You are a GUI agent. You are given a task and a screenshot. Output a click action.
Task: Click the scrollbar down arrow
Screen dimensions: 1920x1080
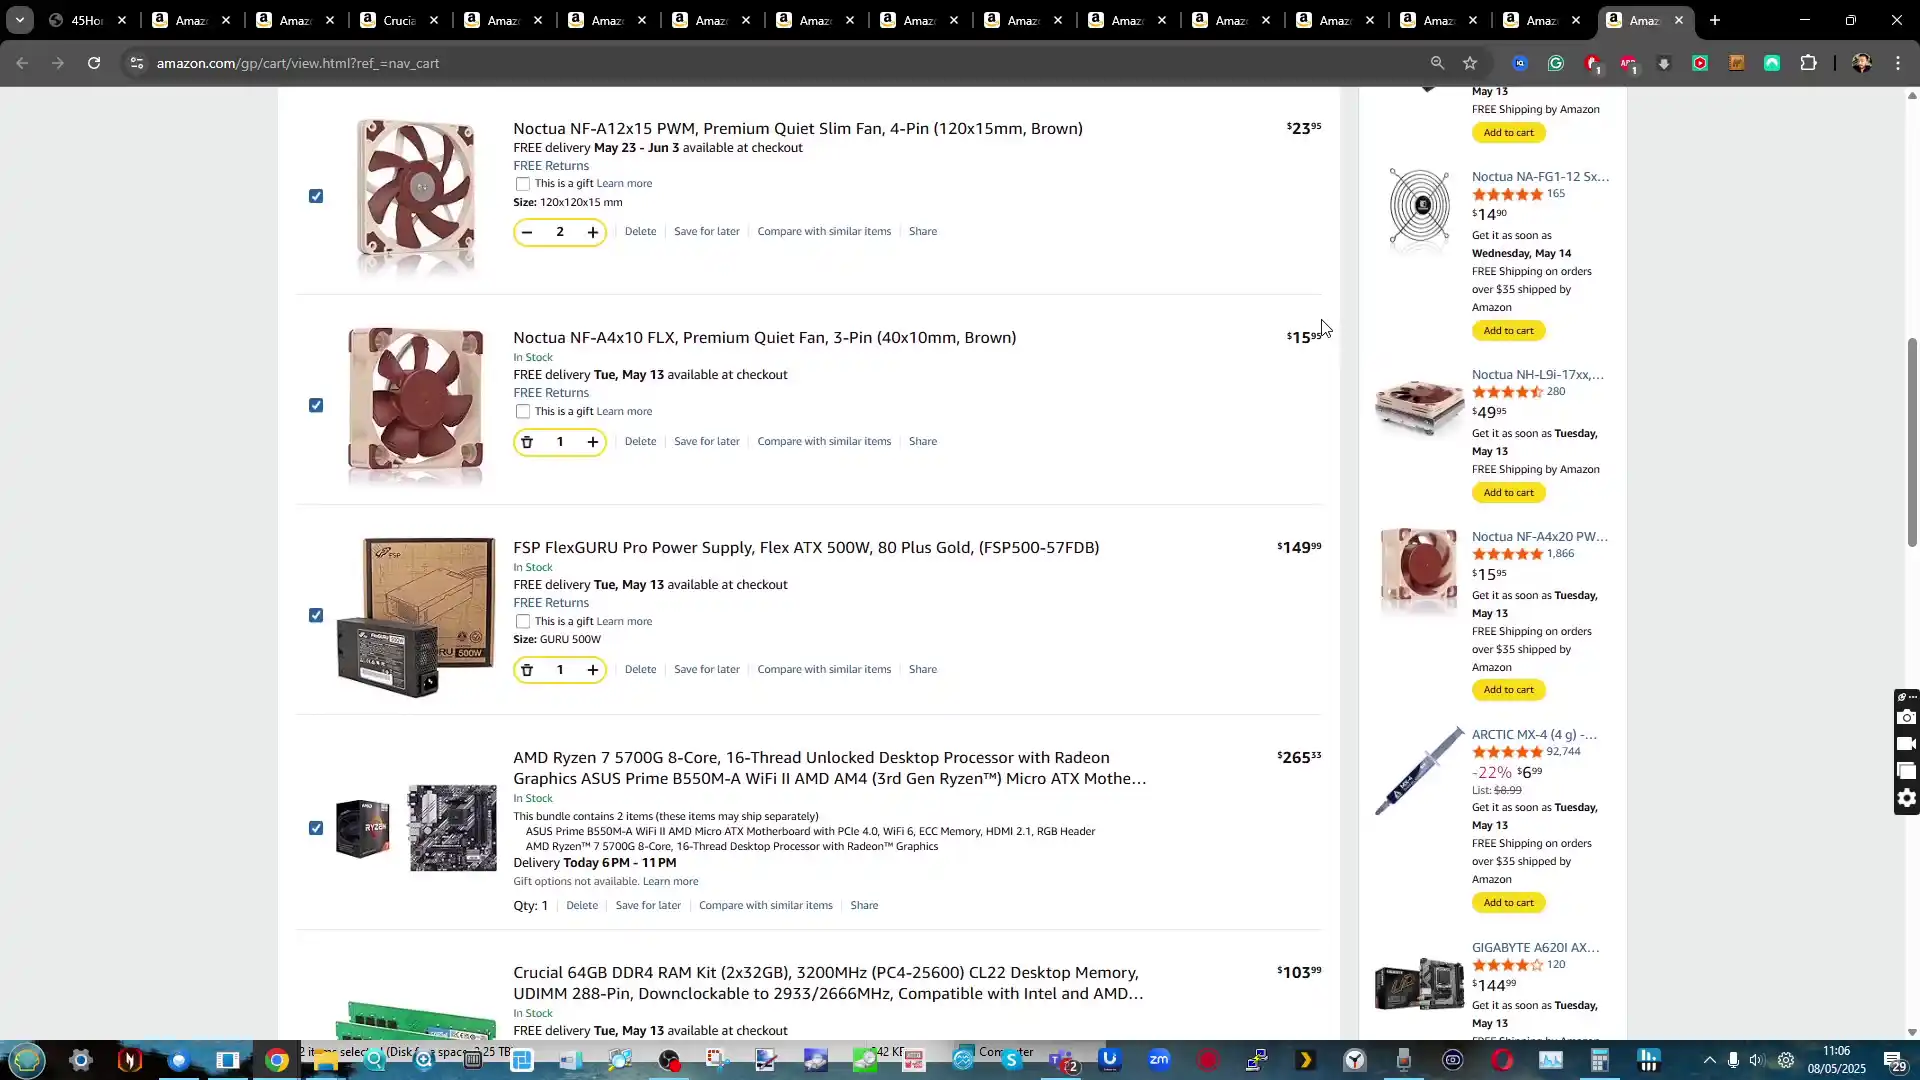(x=1912, y=1032)
